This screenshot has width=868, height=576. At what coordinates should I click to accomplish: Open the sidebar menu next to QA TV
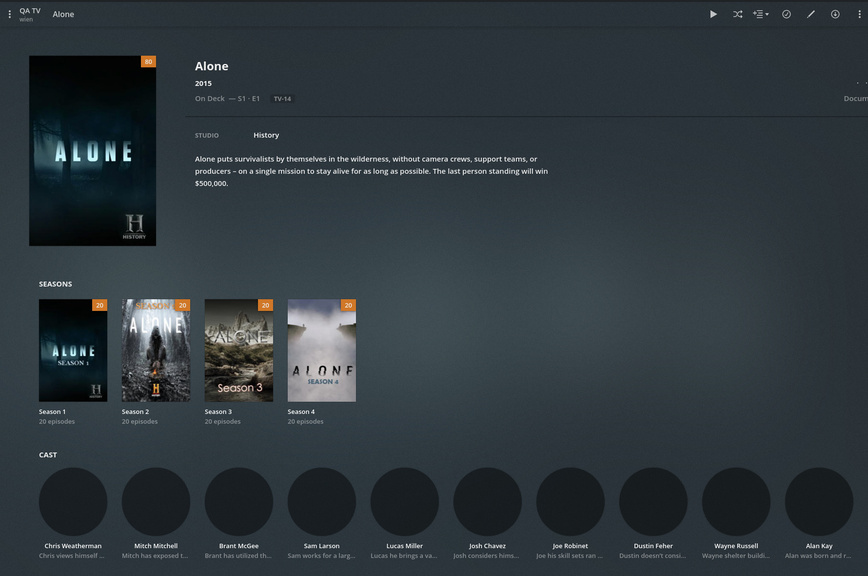[x=9, y=14]
